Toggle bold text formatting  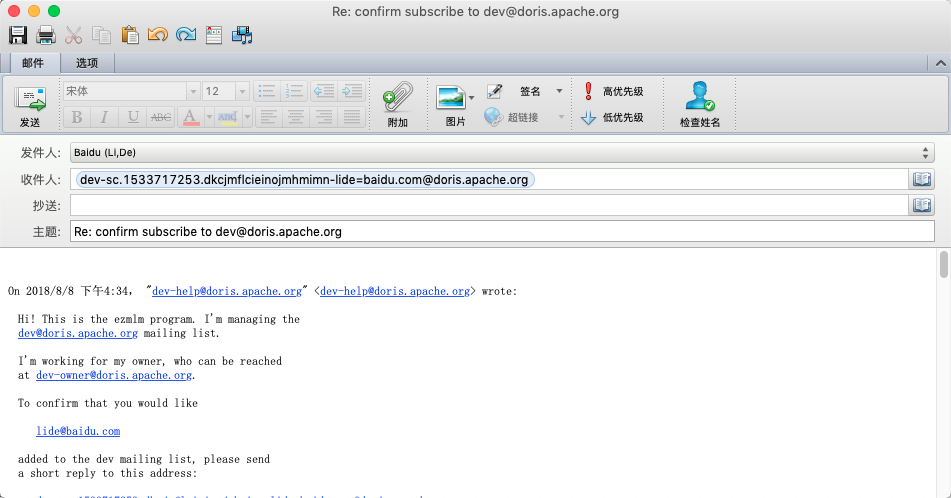(77, 117)
